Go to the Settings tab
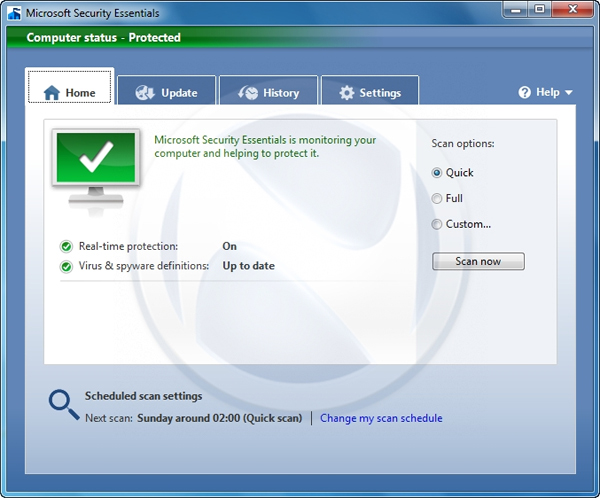The image size is (600, 498). pyautogui.click(x=370, y=92)
